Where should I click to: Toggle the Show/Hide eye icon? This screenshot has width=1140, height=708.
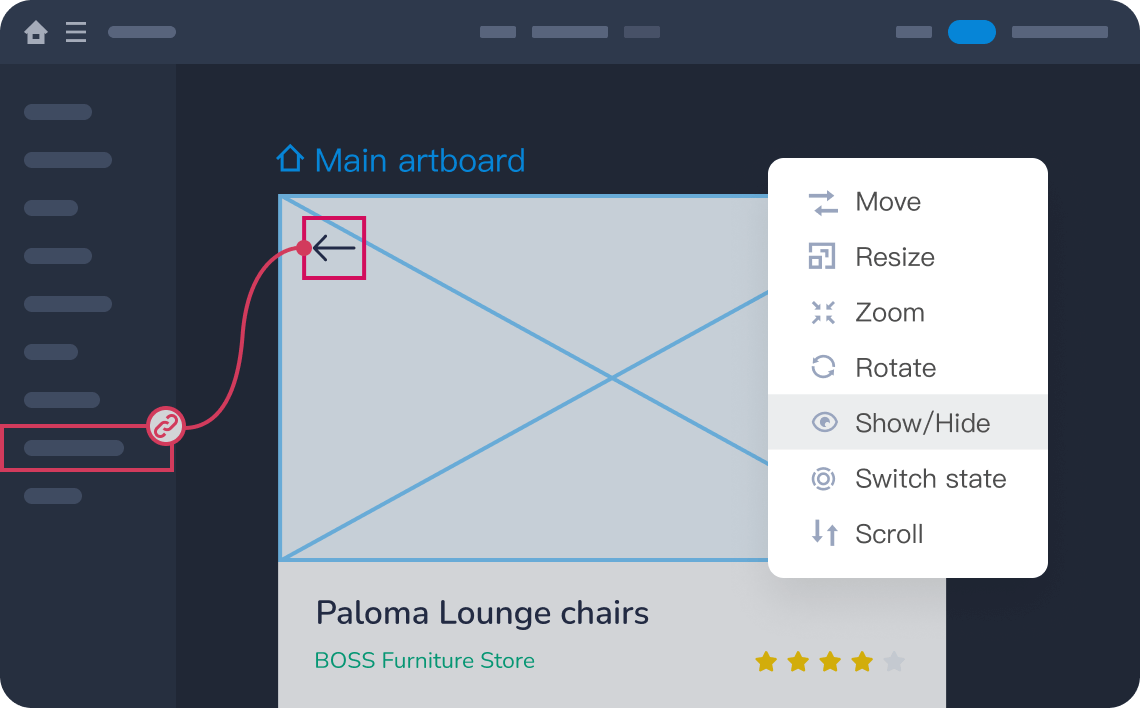pos(823,423)
